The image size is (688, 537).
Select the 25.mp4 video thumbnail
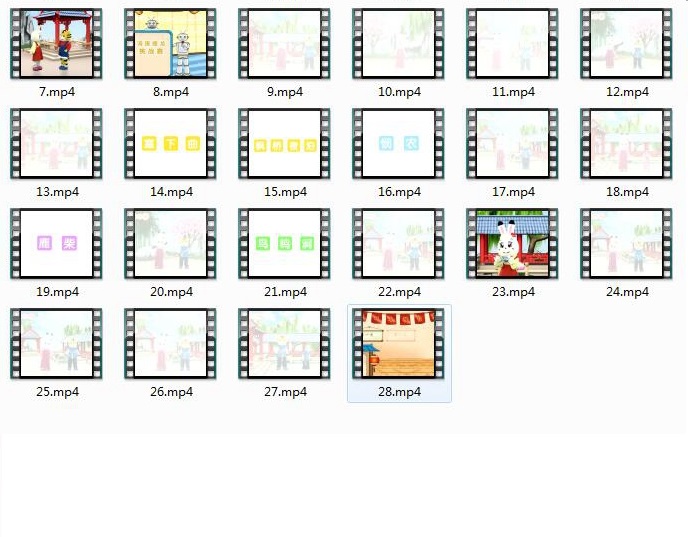pos(57,344)
